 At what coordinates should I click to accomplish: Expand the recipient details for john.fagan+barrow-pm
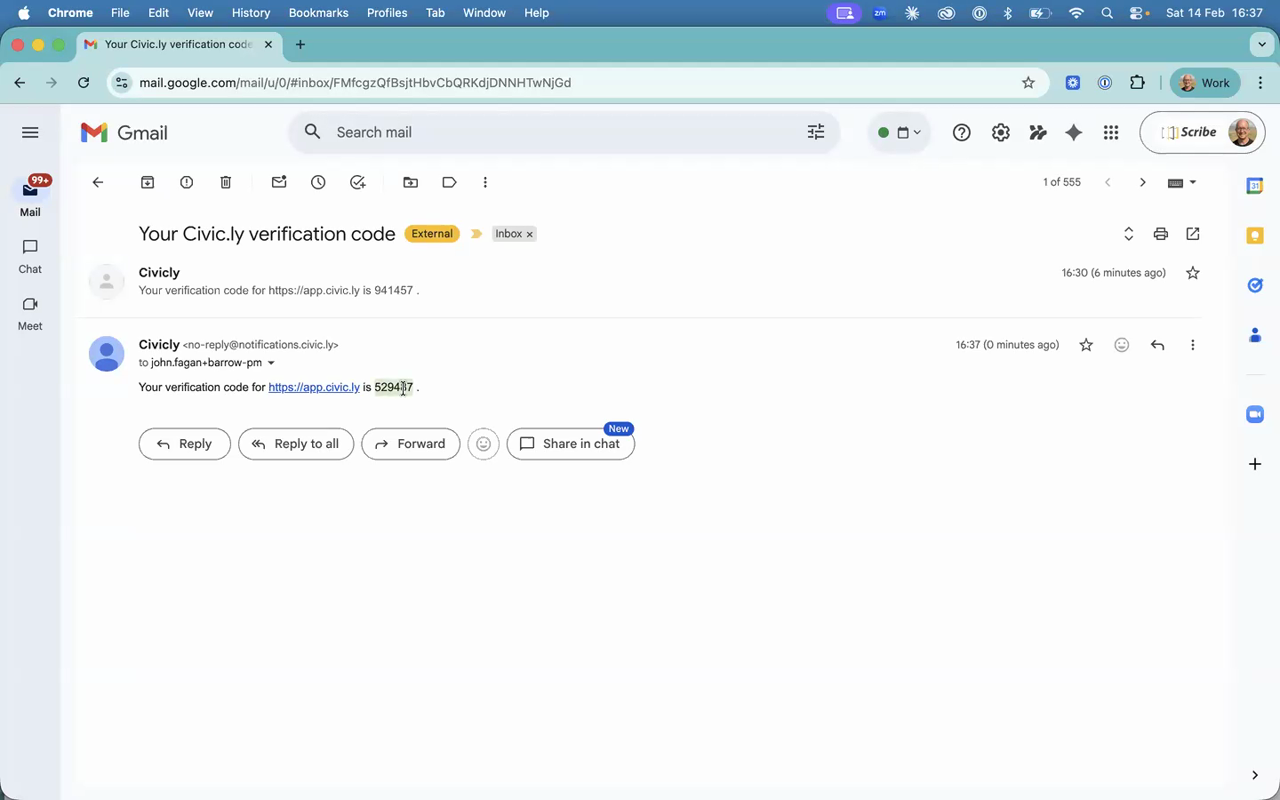(x=271, y=363)
